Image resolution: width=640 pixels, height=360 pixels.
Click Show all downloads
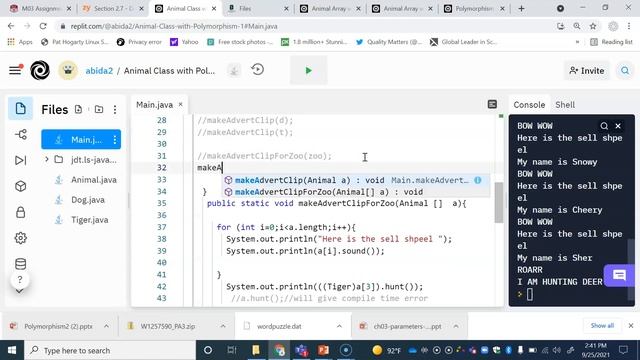pyautogui.click(x=602, y=326)
